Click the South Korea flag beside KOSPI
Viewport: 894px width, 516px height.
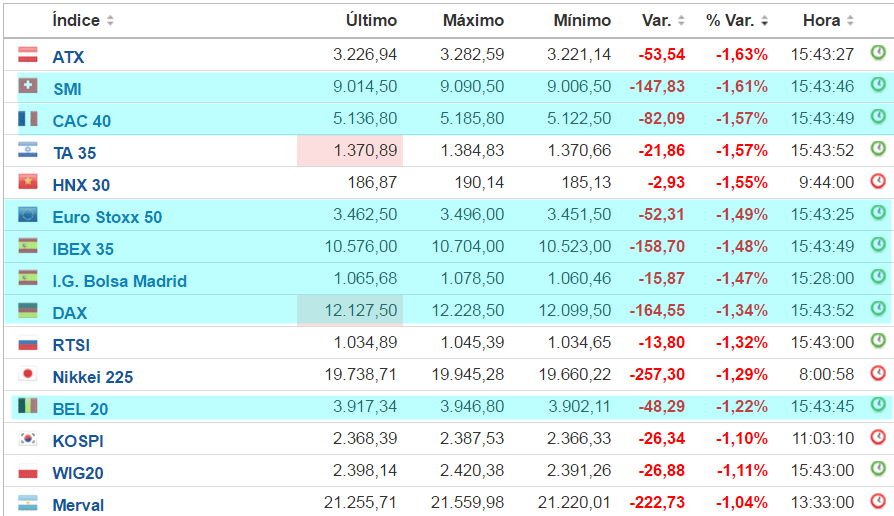(x=28, y=439)
